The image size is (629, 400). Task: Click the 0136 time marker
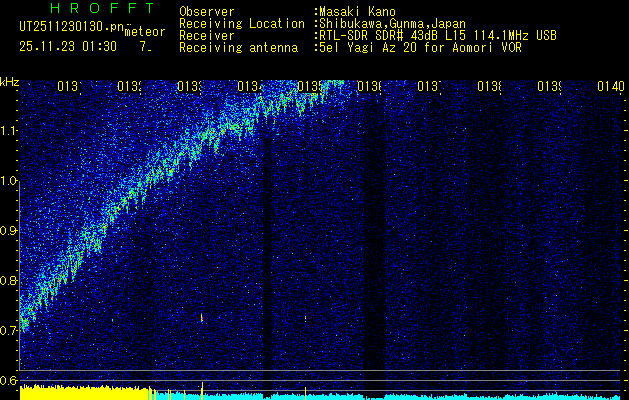click(369, 86)
